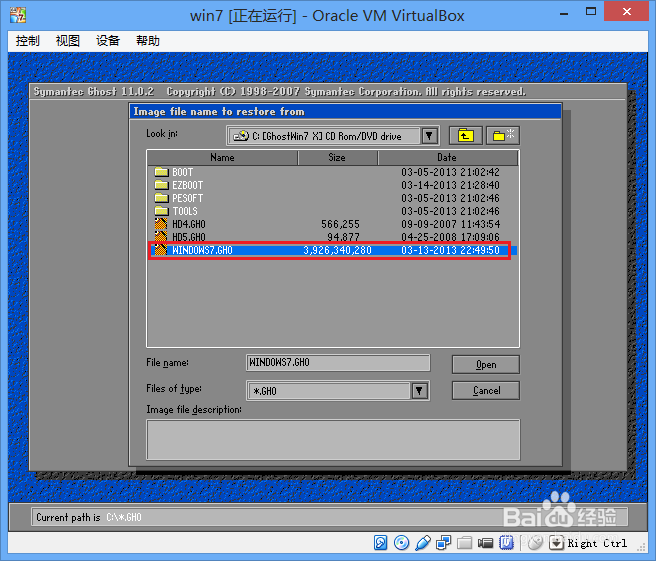Minimize the VirtualBox window

[x=564, y=13]
